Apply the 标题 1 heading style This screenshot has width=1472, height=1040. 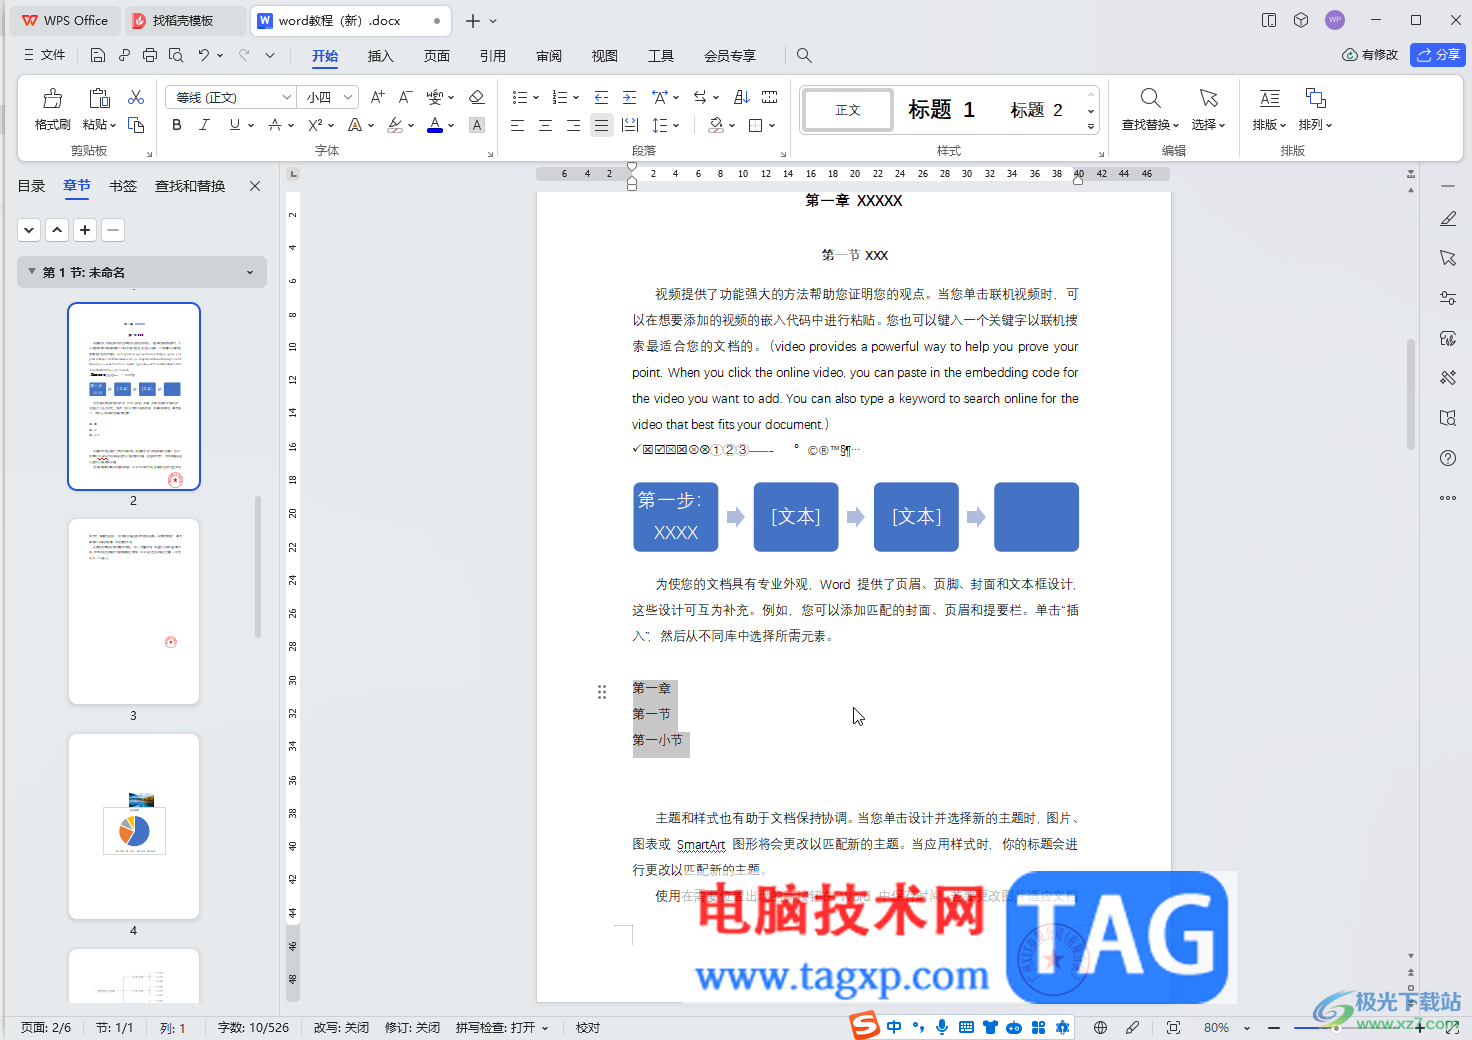point(941,109)
